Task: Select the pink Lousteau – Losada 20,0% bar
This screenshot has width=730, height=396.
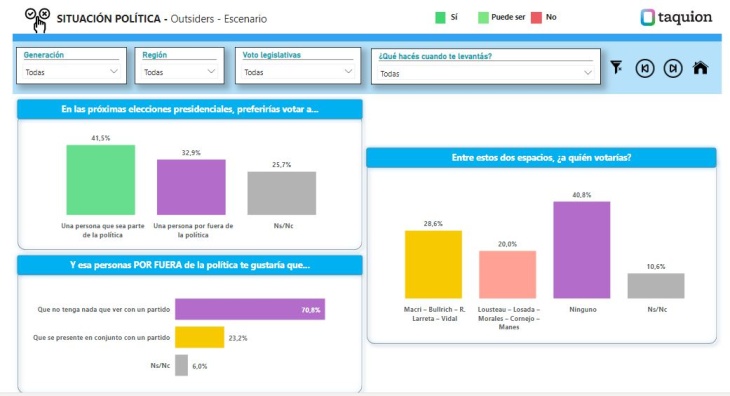Action: [x=507, y=275]
